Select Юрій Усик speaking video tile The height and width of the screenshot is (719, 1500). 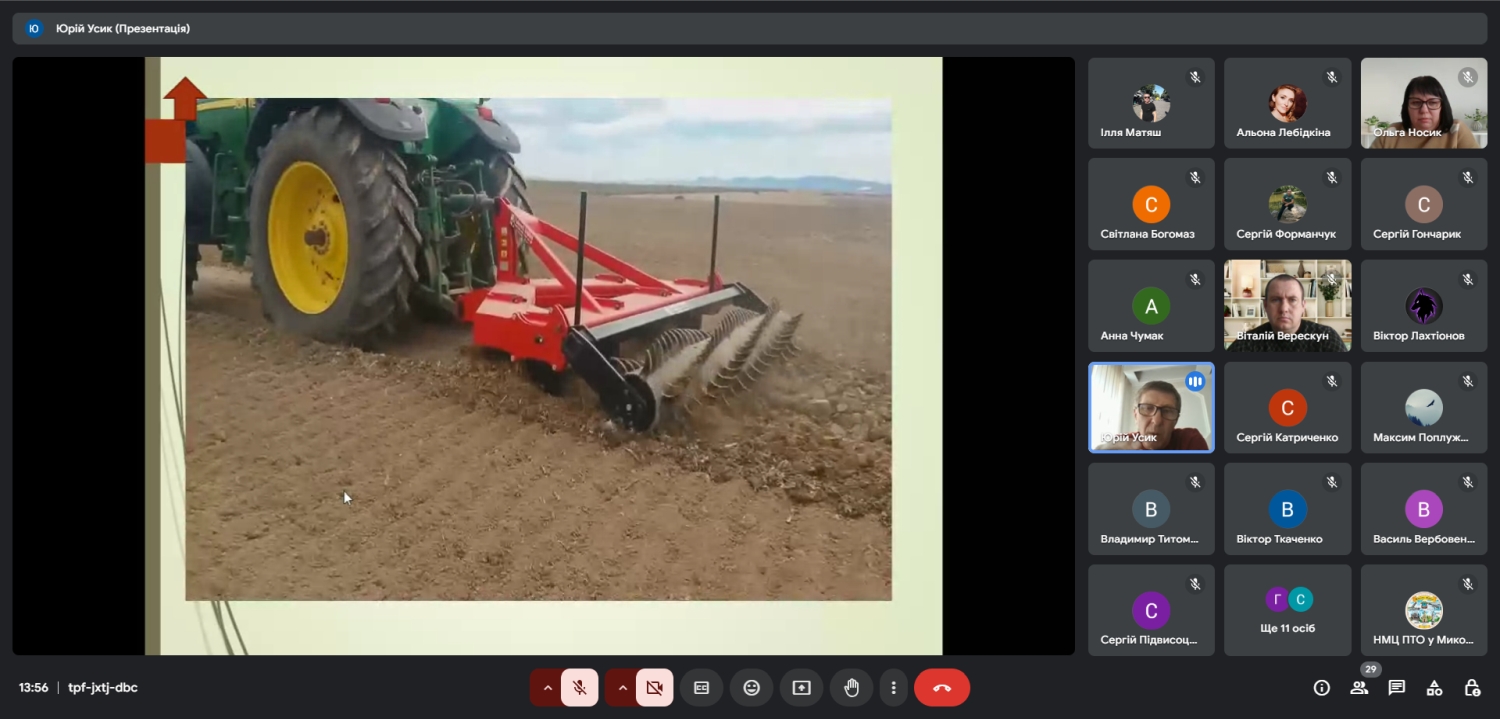pyautogui.click(x=1151, y=408)
